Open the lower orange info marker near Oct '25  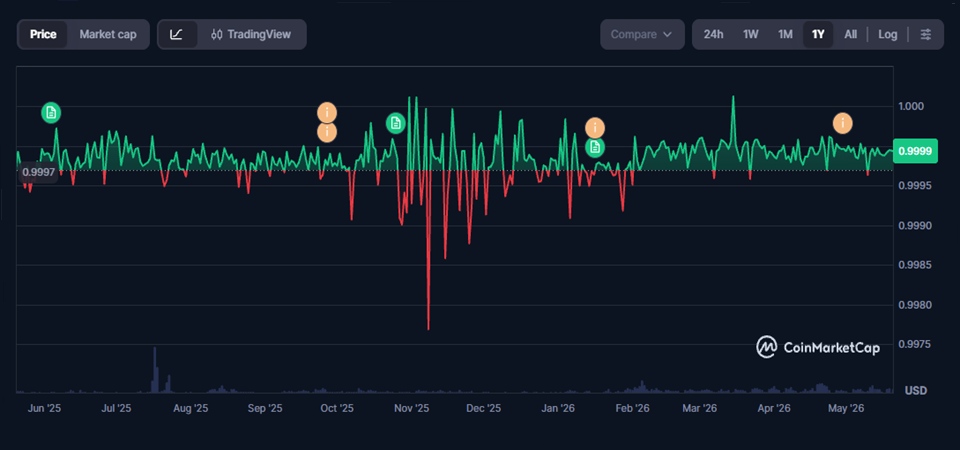pos(327,132)
